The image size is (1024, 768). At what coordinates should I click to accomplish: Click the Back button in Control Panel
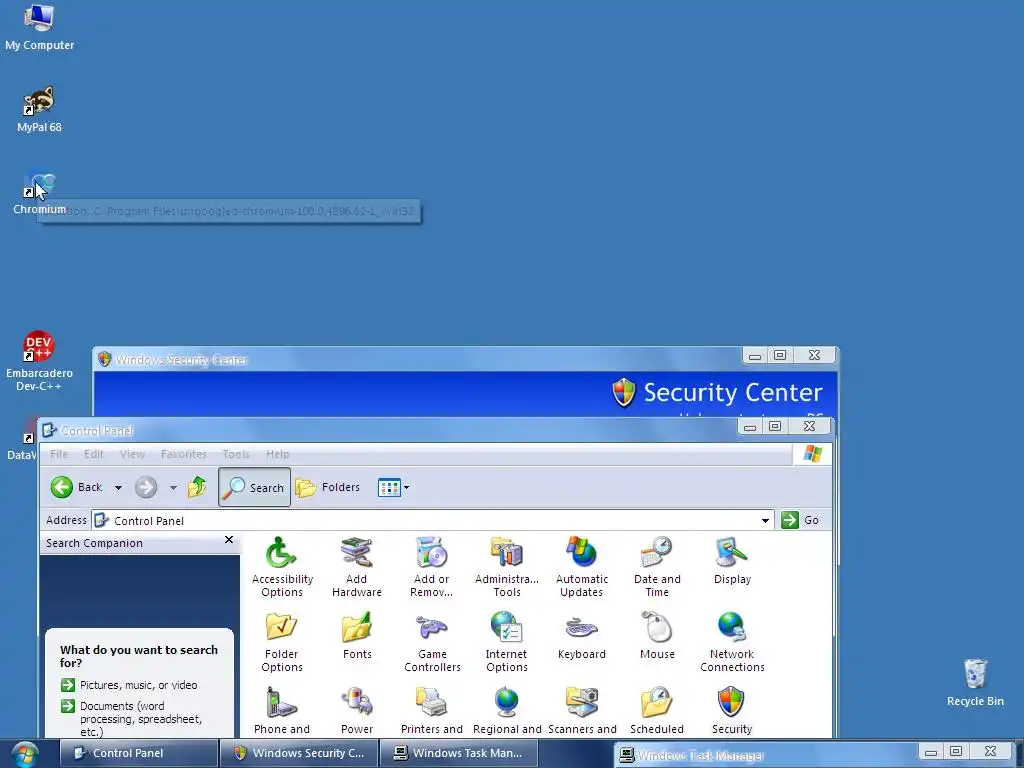77,487
